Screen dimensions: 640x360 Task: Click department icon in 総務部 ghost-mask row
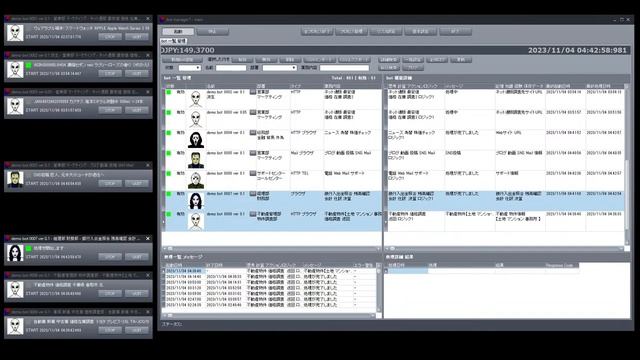coord(253,133)
